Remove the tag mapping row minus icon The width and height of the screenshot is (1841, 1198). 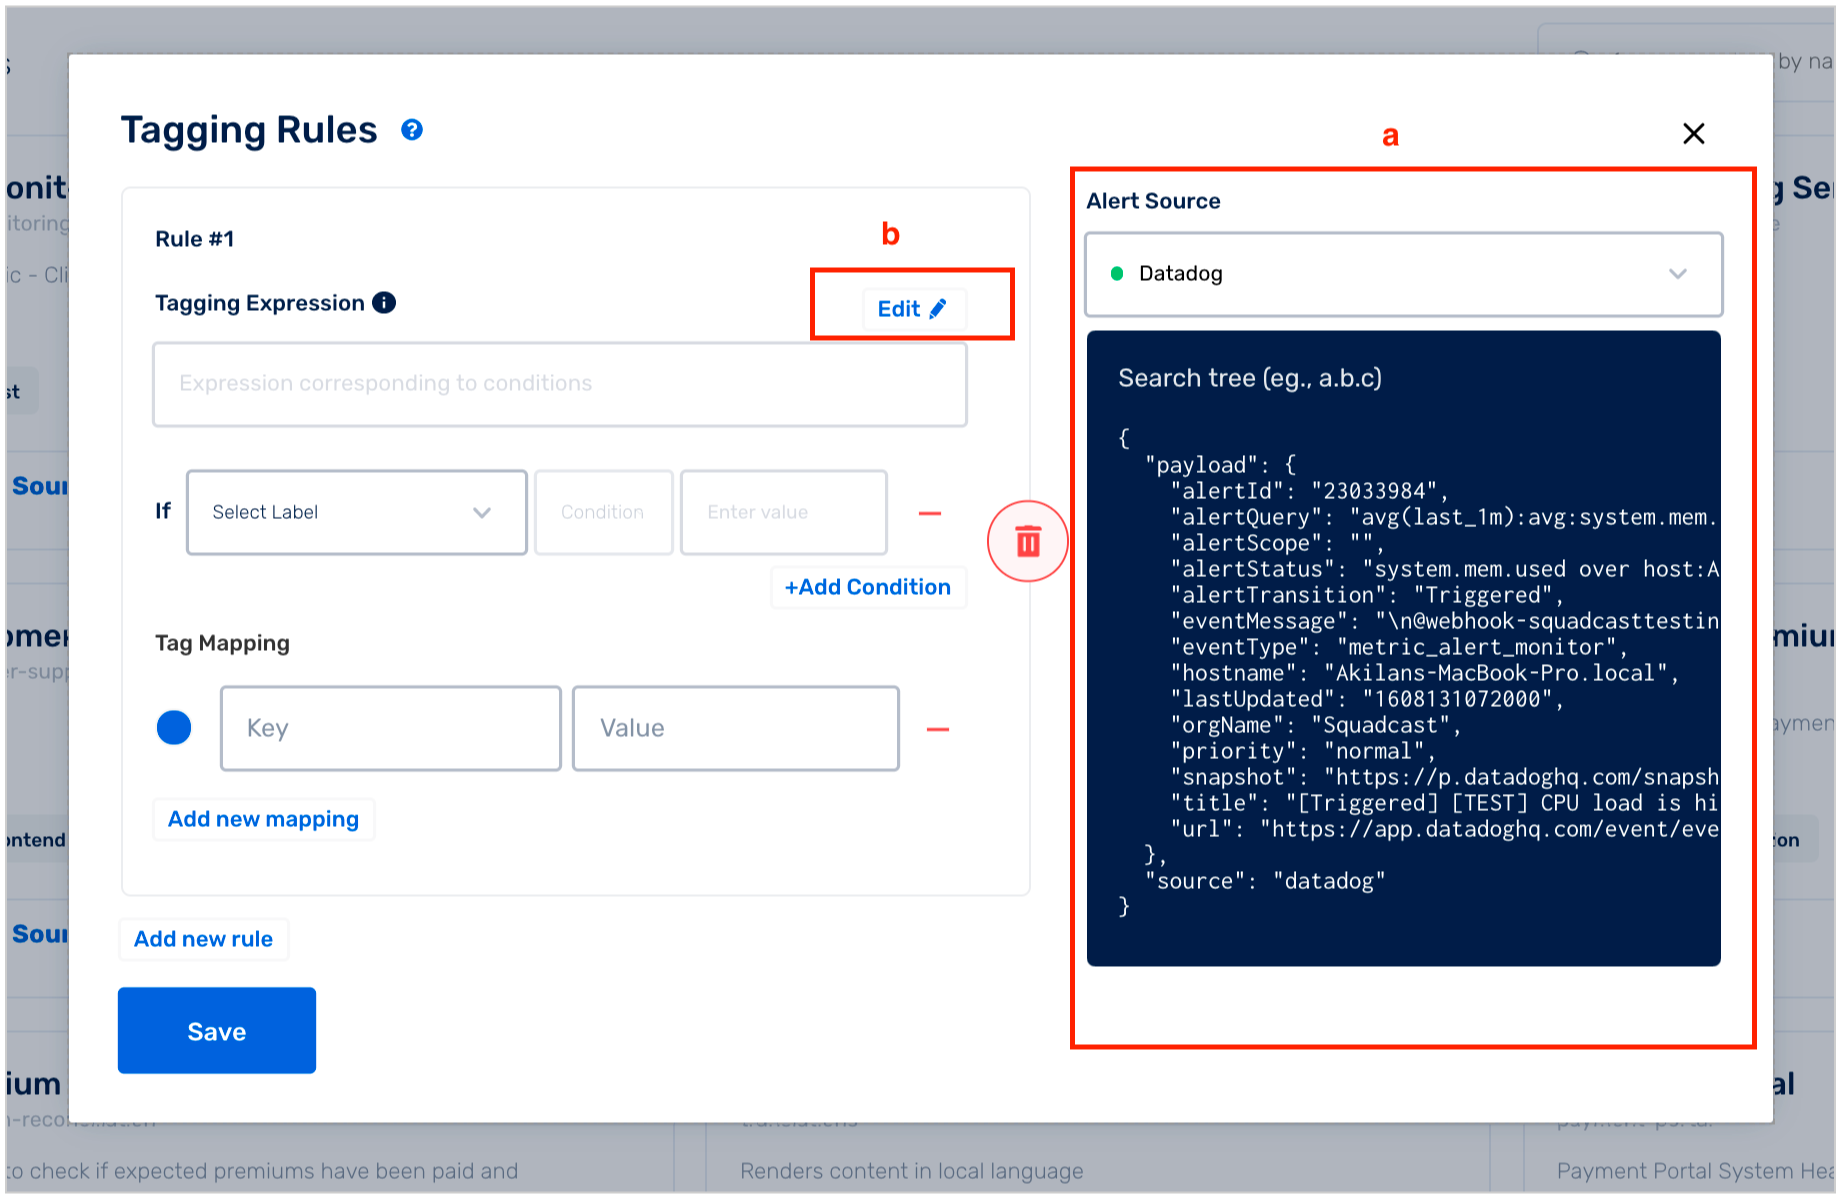938,729
